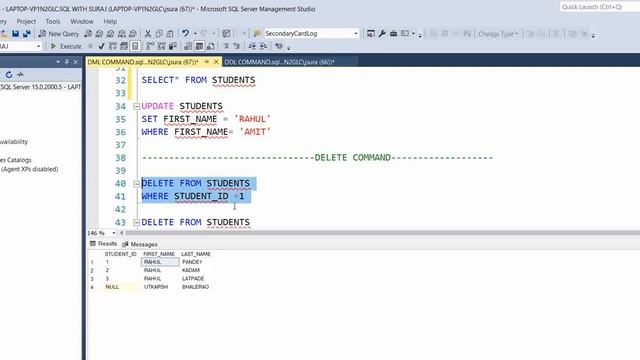Open the 146 % zoom dropdown
Viewport: 640px width, 360px height.
113,233
